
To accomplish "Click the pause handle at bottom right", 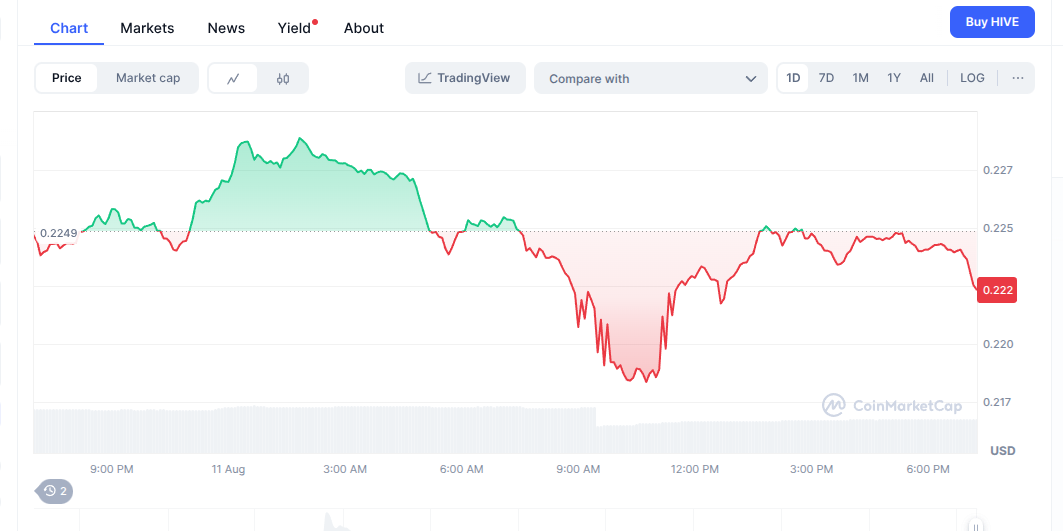I will tap(975, 525).
